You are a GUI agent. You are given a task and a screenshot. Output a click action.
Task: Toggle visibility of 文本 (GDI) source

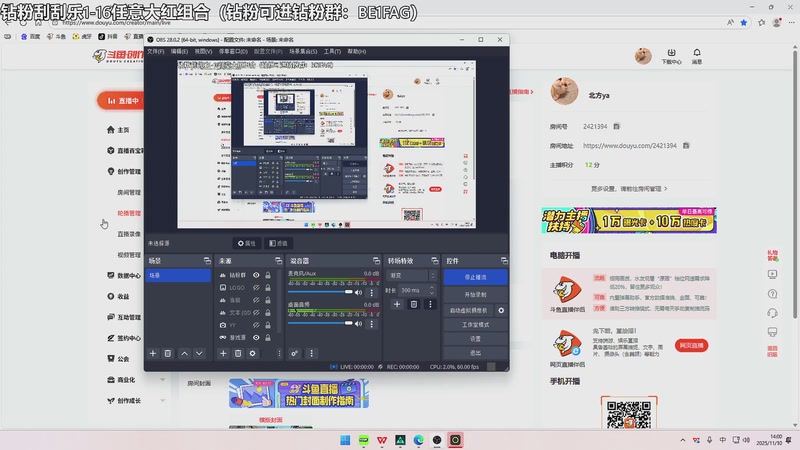pyautogui.click(x=256, y=312)
